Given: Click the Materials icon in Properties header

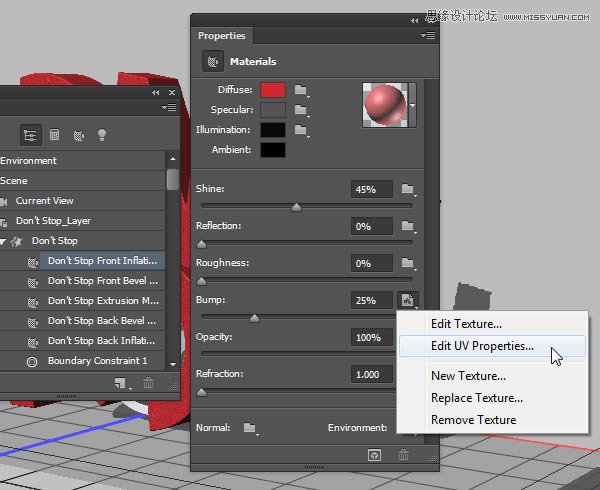Looking at the screenshot, I should [x=213, y=61].
